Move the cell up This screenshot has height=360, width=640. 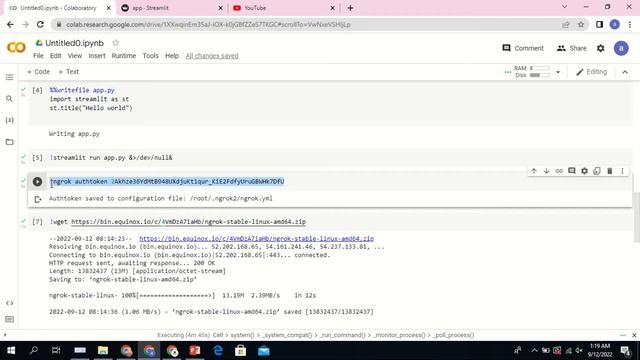coord(534,171)
